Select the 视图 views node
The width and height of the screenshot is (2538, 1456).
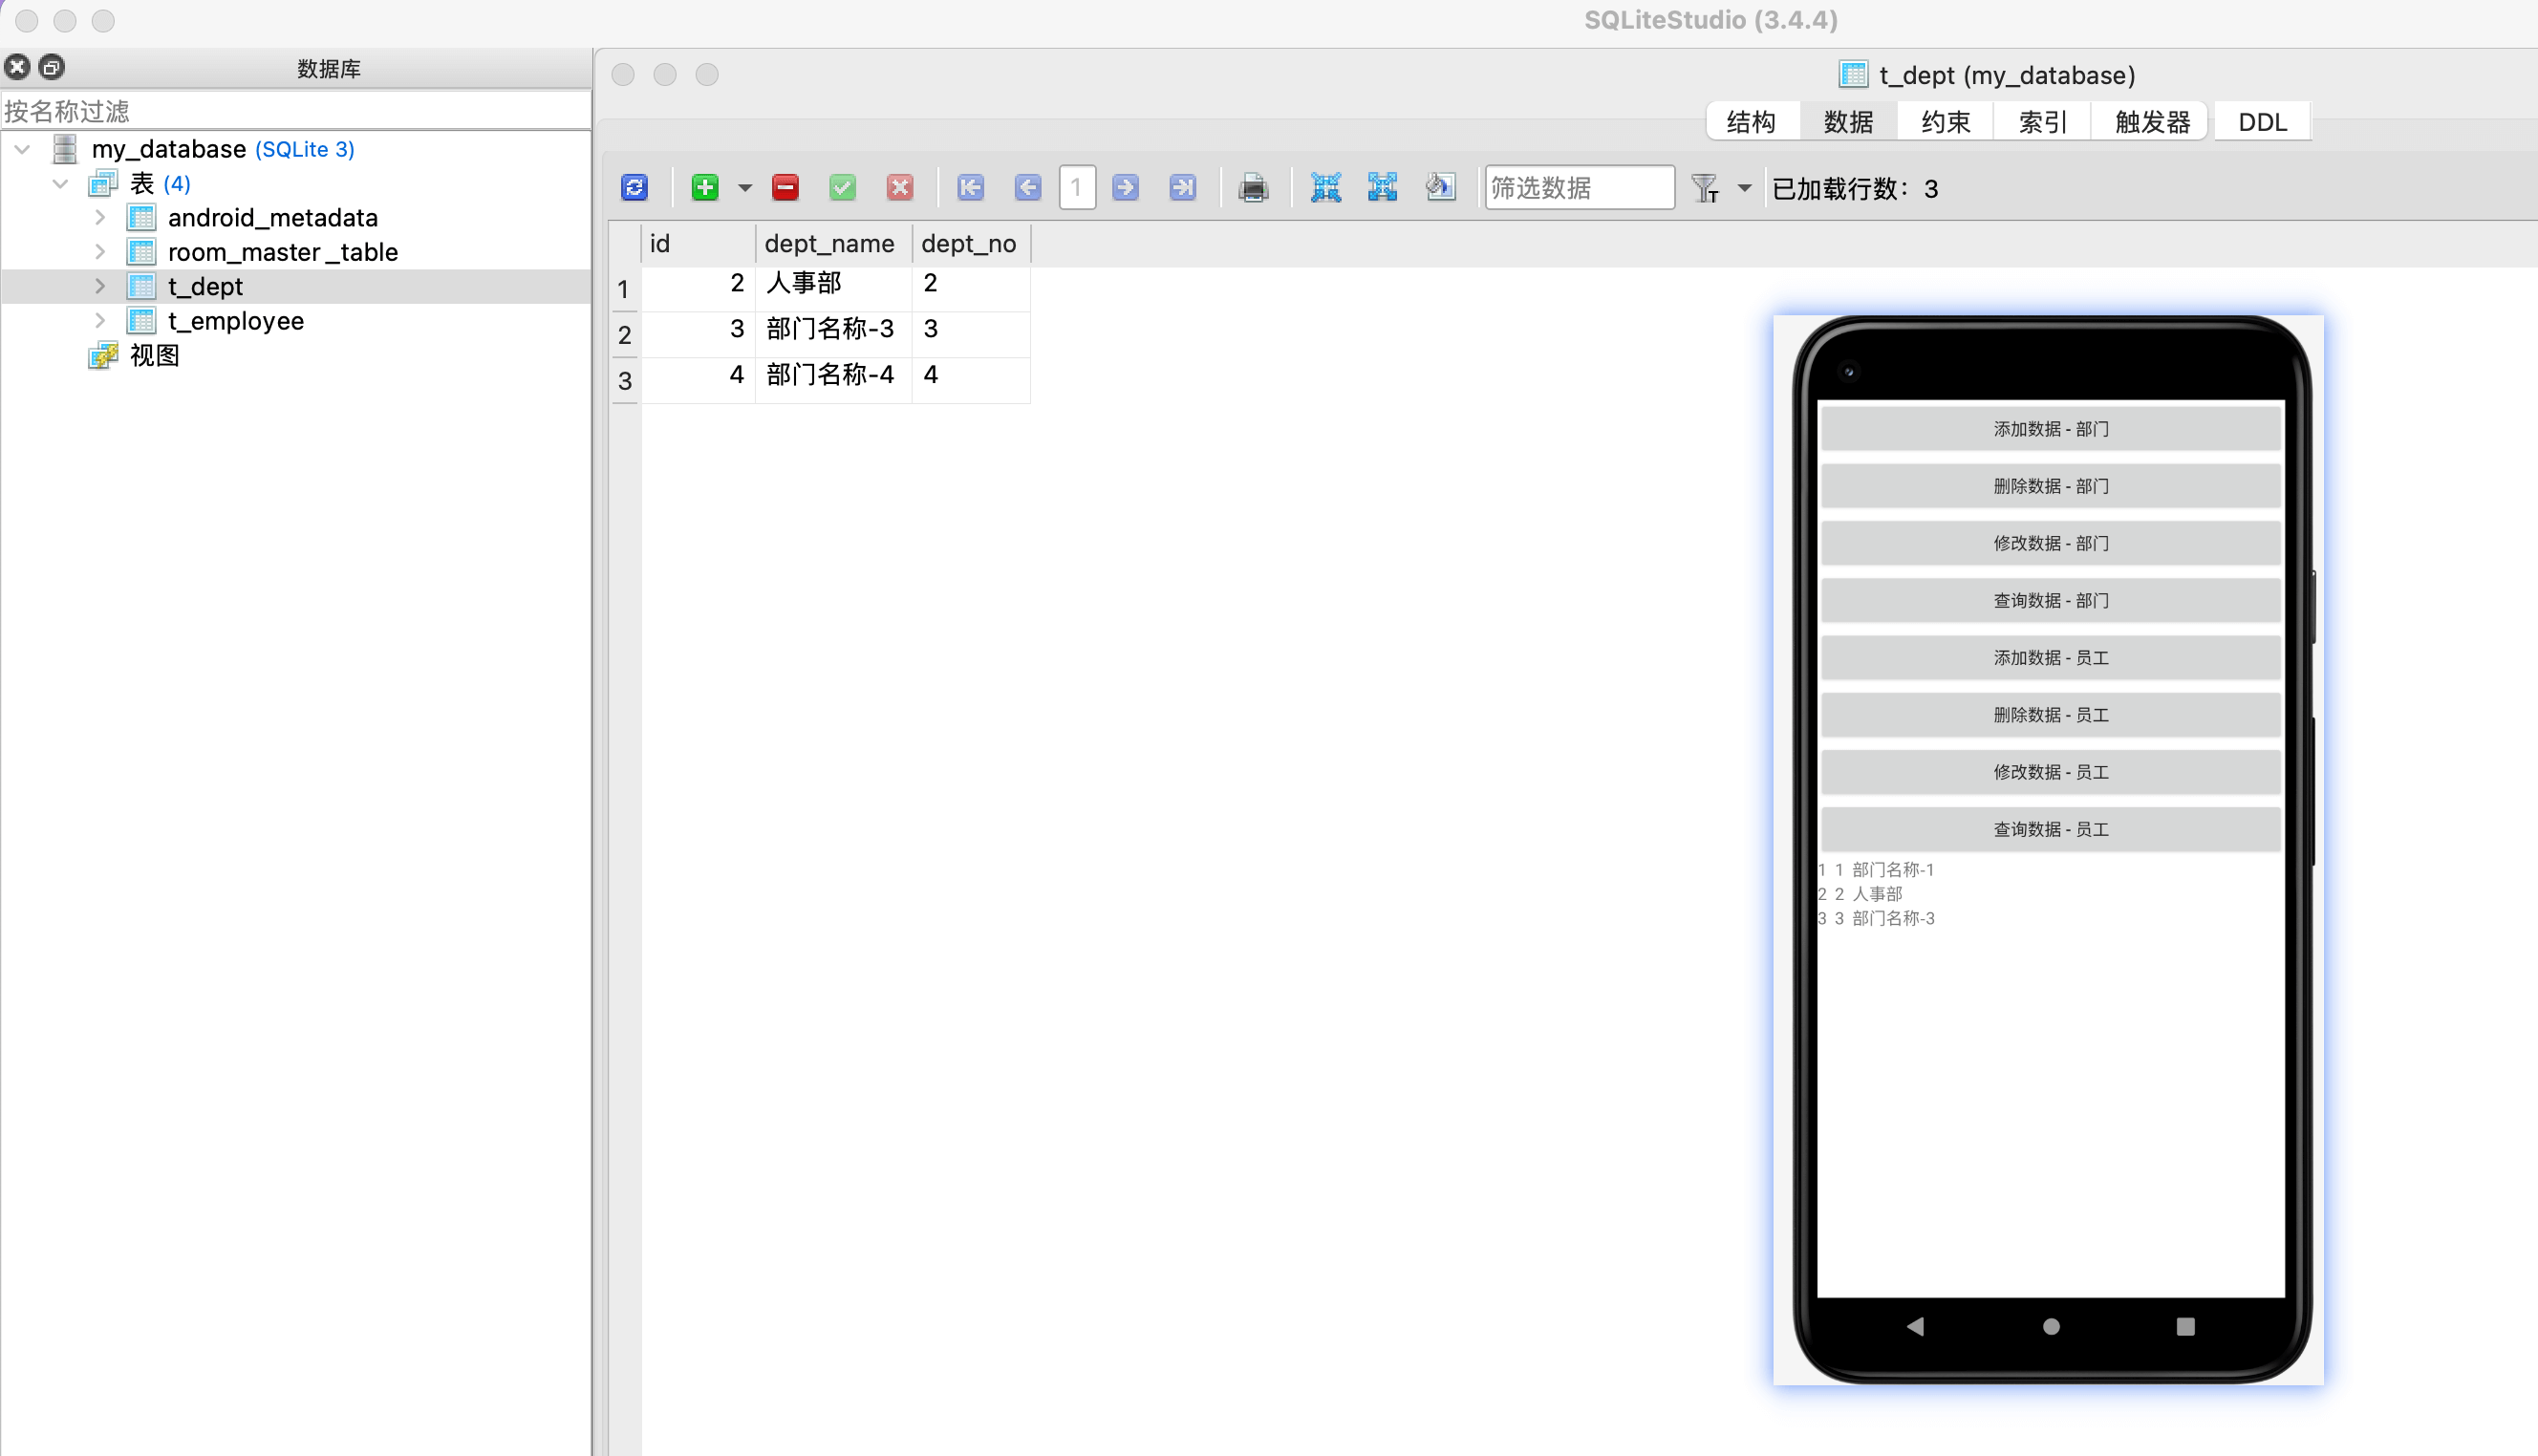point(154,355)
